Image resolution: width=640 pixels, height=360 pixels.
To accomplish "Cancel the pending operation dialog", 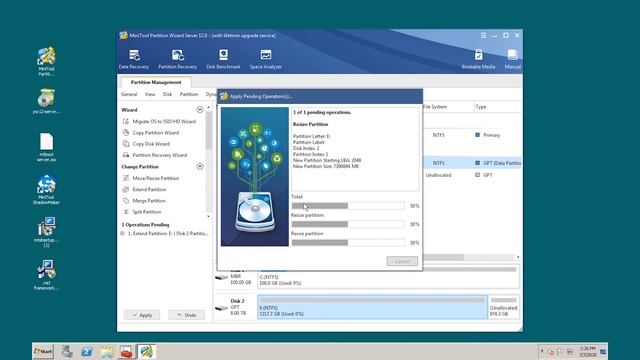I will [402, 261].
